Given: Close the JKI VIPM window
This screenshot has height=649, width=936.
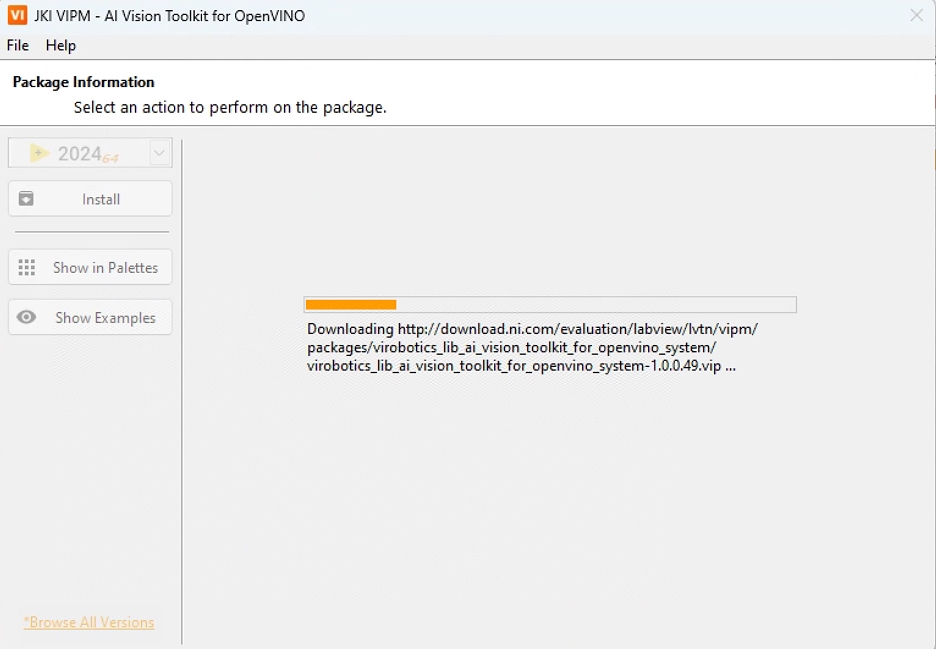Looking at the screenshot, I should tap(917, 16).
